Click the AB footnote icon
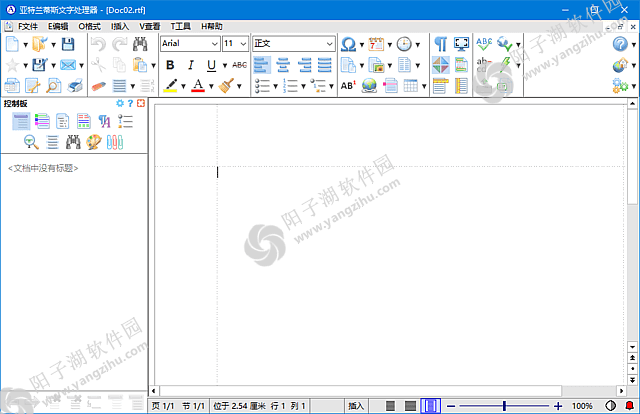Image resolution: width=640 pixels, height=414 pixels. (x=348, y=86)
